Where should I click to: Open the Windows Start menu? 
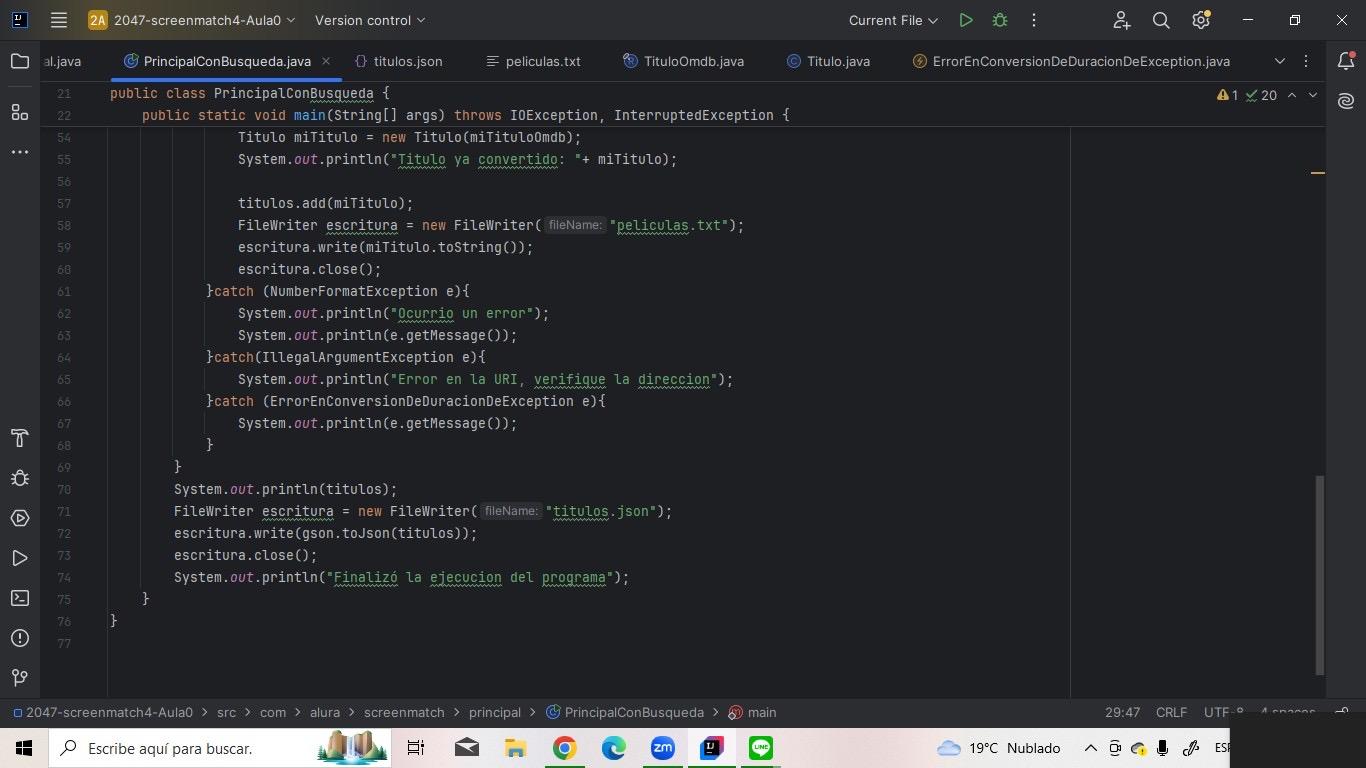point(24,748)
